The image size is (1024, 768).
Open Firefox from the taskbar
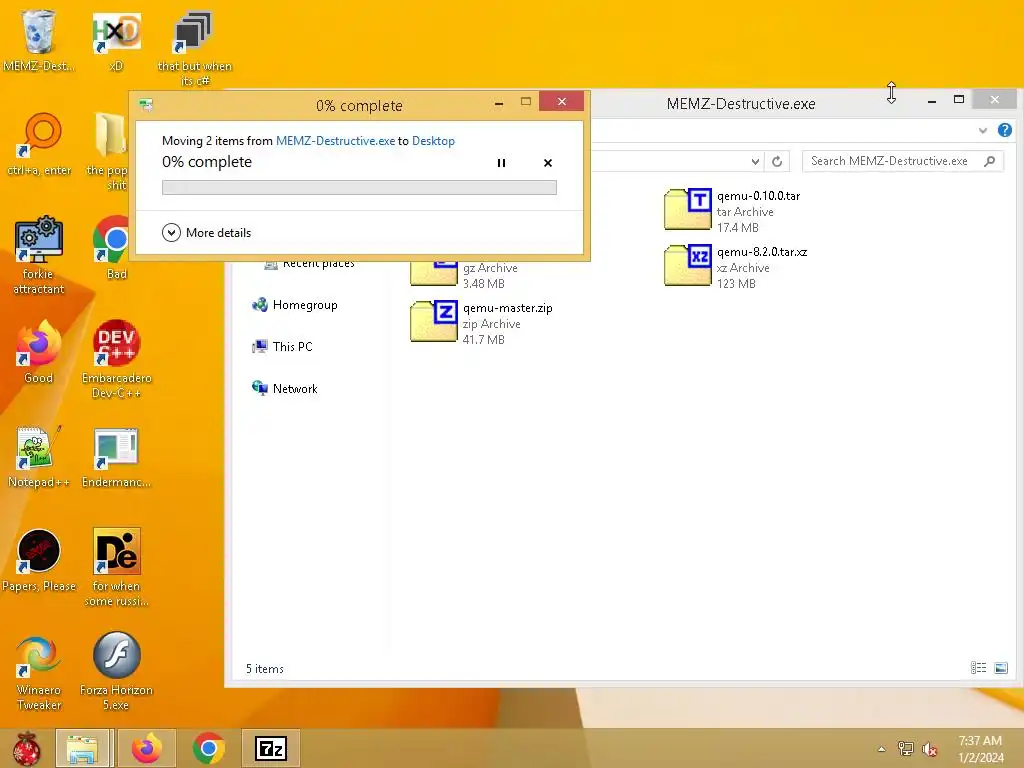(146, 748)
